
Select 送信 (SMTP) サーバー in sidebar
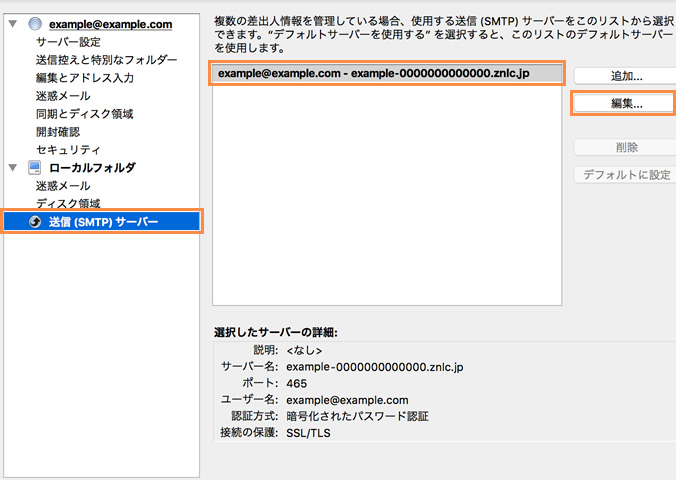pyautogui.click(x=103, y=221)
